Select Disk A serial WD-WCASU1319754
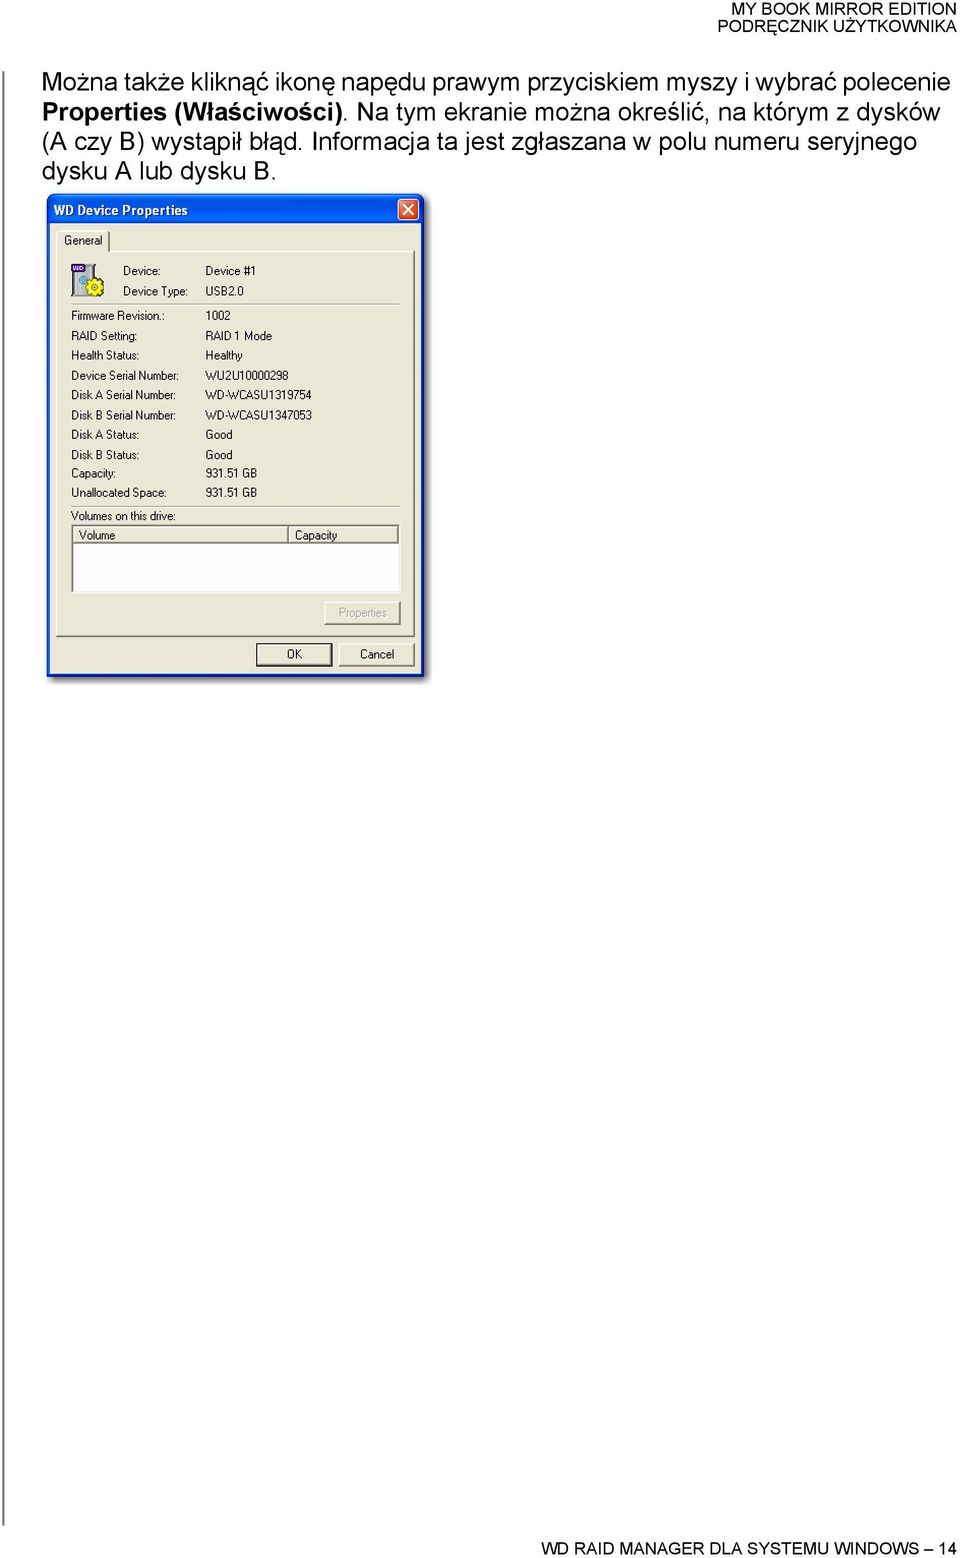960x1558 pixels. point(259,395)
